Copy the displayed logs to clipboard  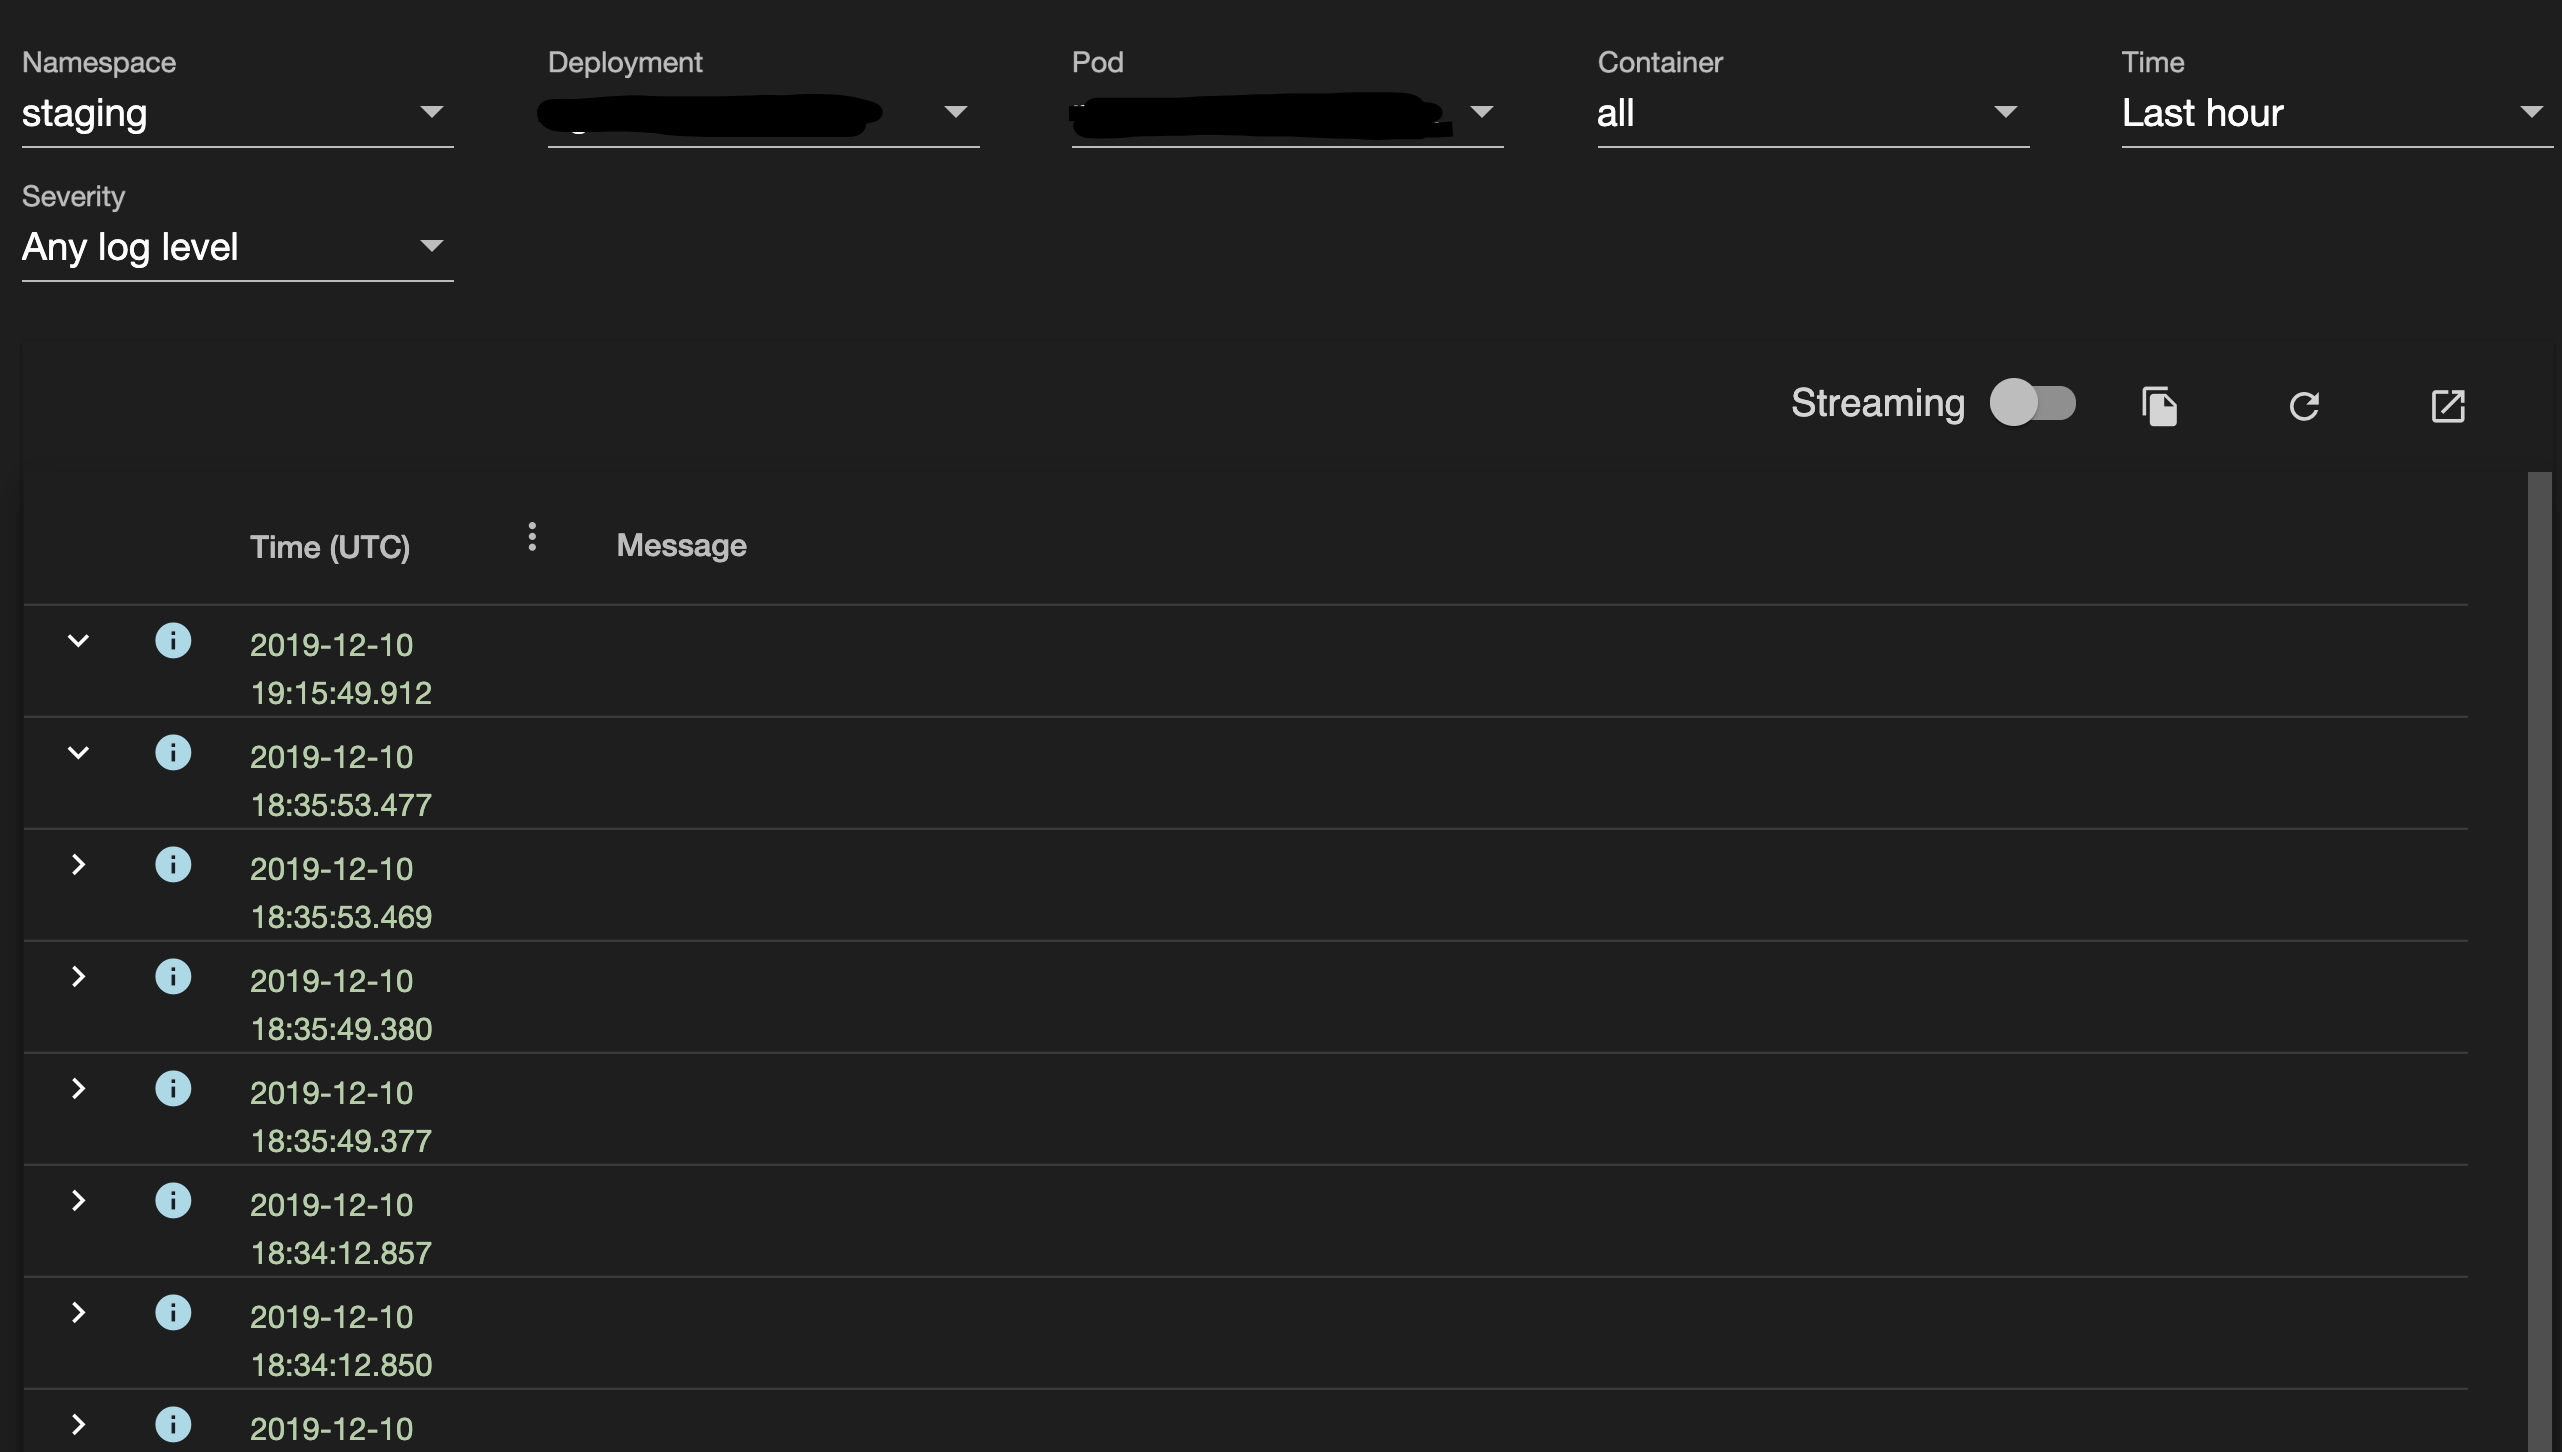pos(2161,404)
